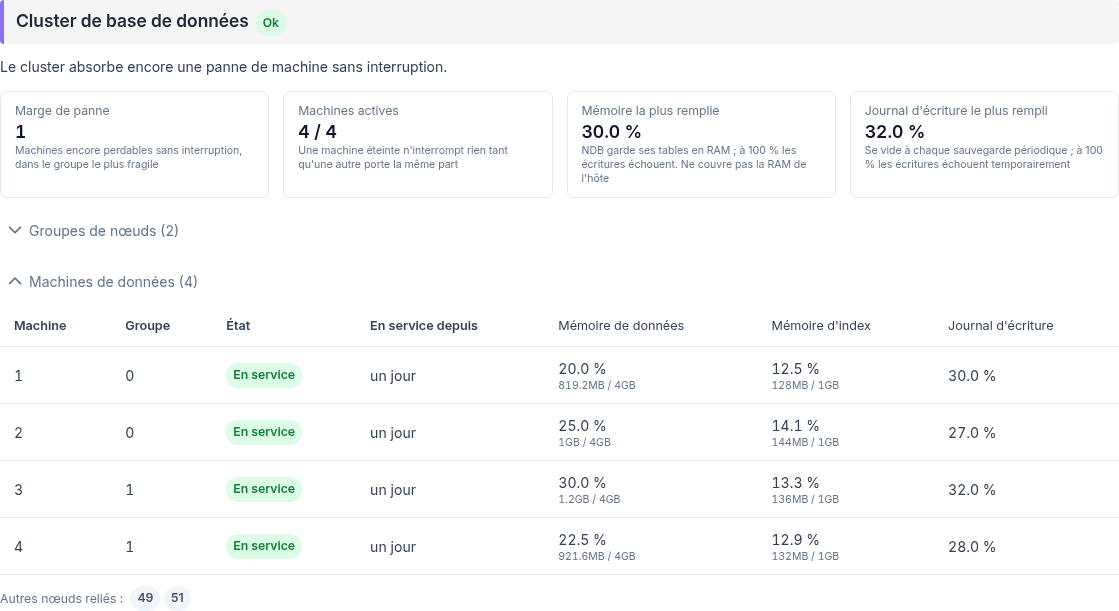1119x611 pixels.
Task: Click En service badge for machine 1
Action: click(264, 375)
